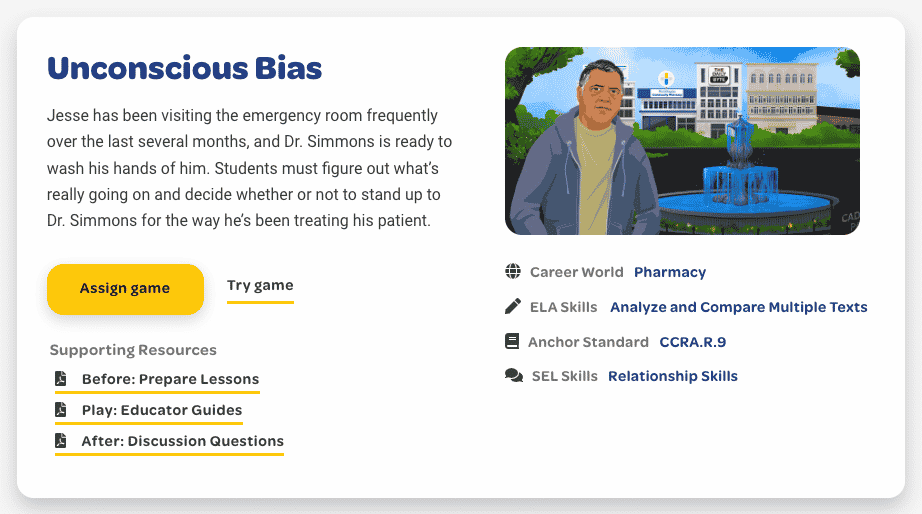Select the Pharmacy career world link
Viewport: 922px width, 514px height.
[670, 272]
